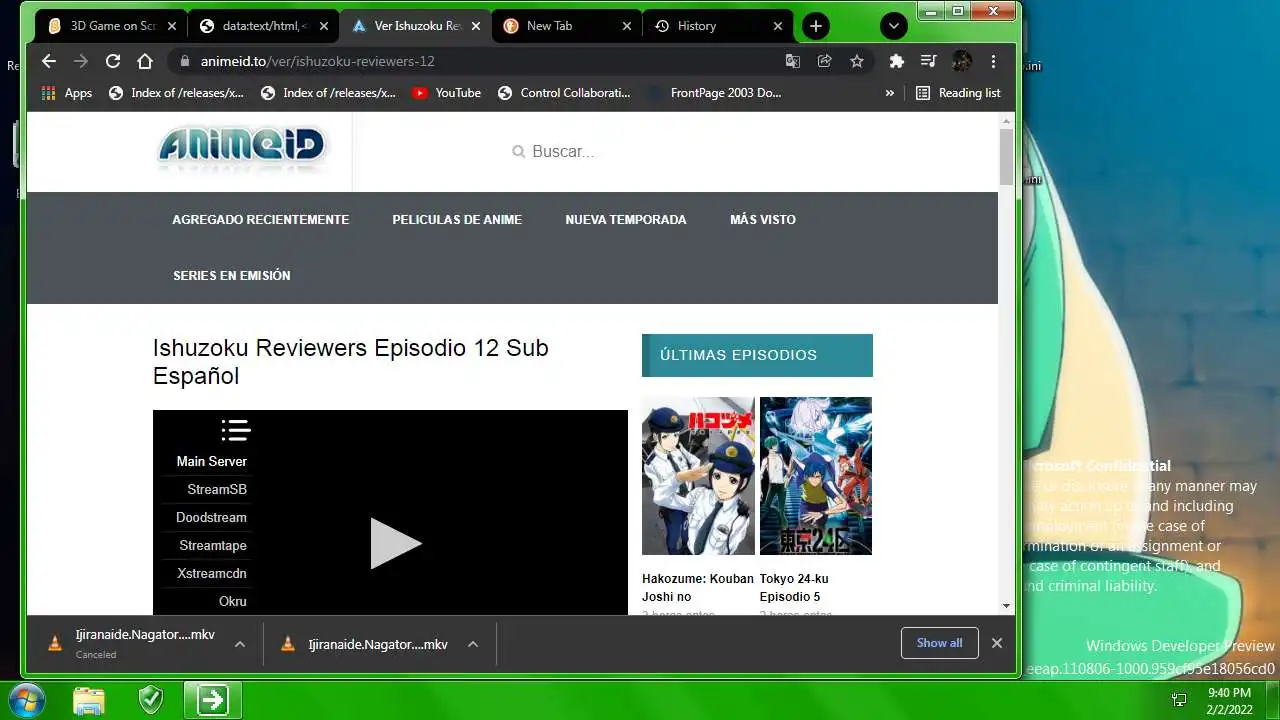This screenshot has height=720, width=1280.
Task: Open a new tab with plus button
Action: (x=816, y=26)
